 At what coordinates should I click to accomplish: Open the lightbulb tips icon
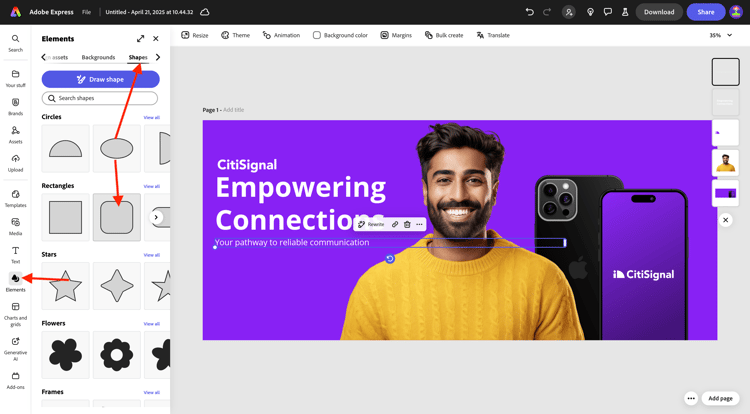point(590,12)
